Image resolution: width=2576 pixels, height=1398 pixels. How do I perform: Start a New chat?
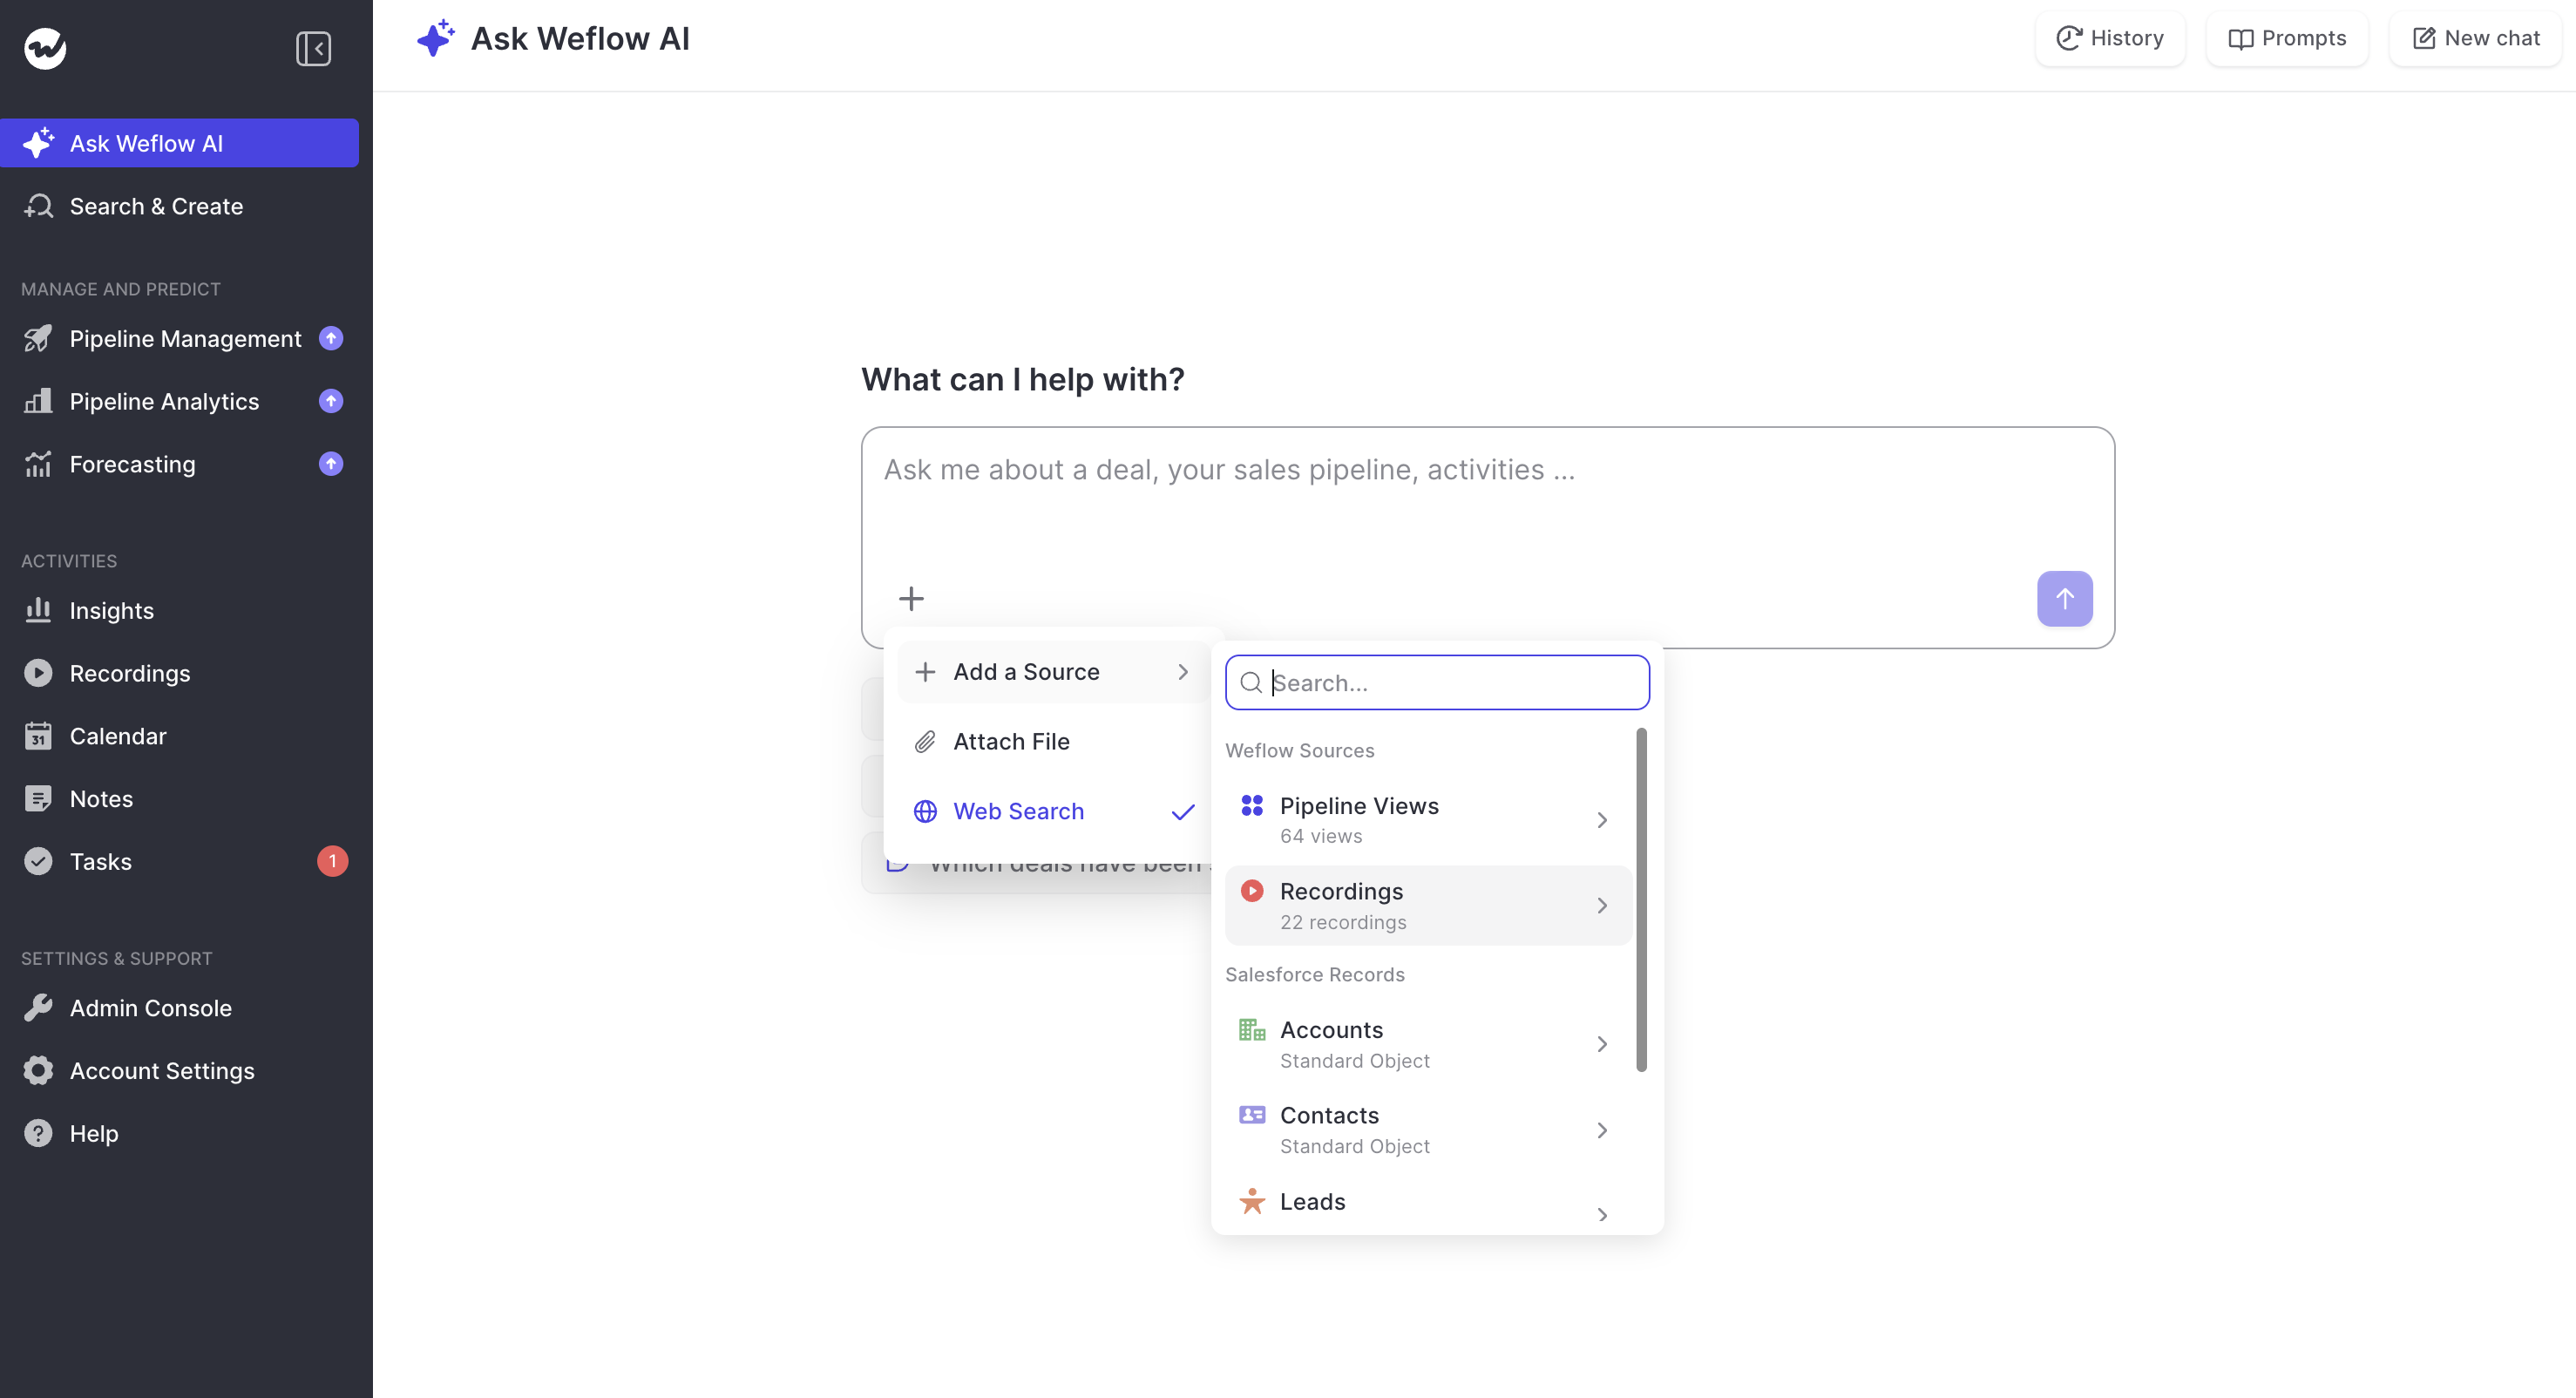pos(2475,38)
